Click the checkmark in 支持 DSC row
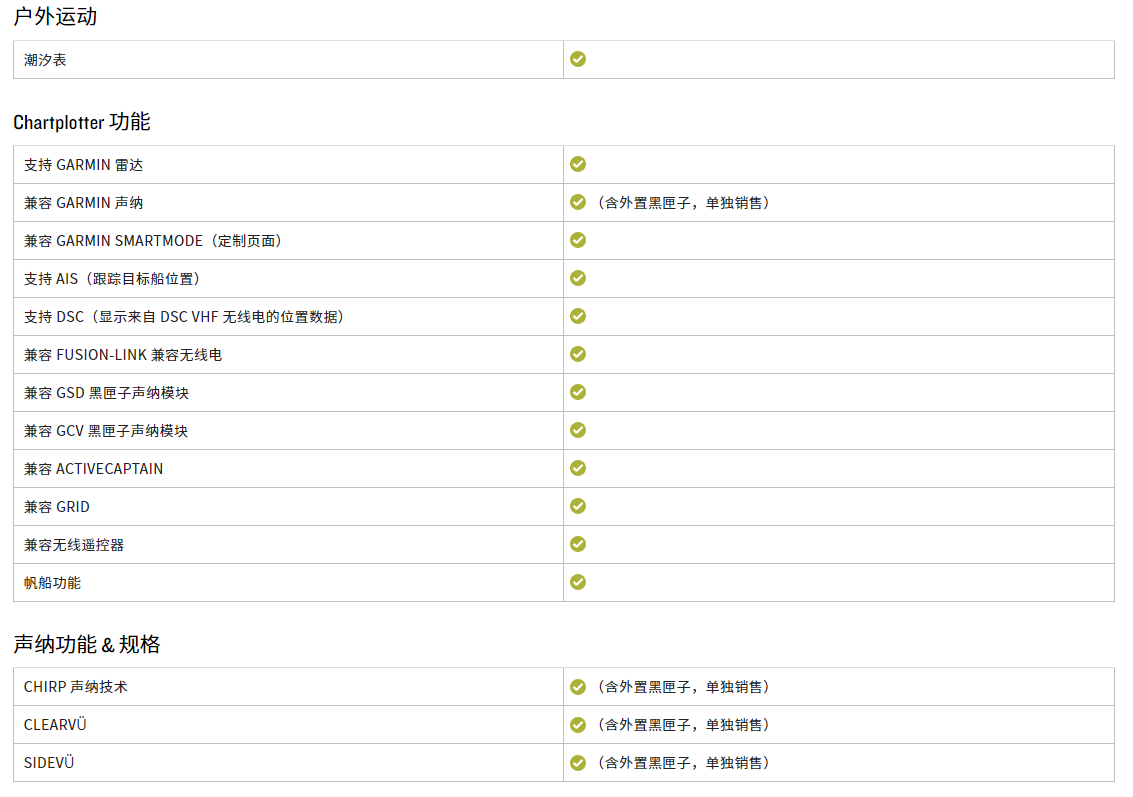The image size is (1133, 797). click(578, 316)
